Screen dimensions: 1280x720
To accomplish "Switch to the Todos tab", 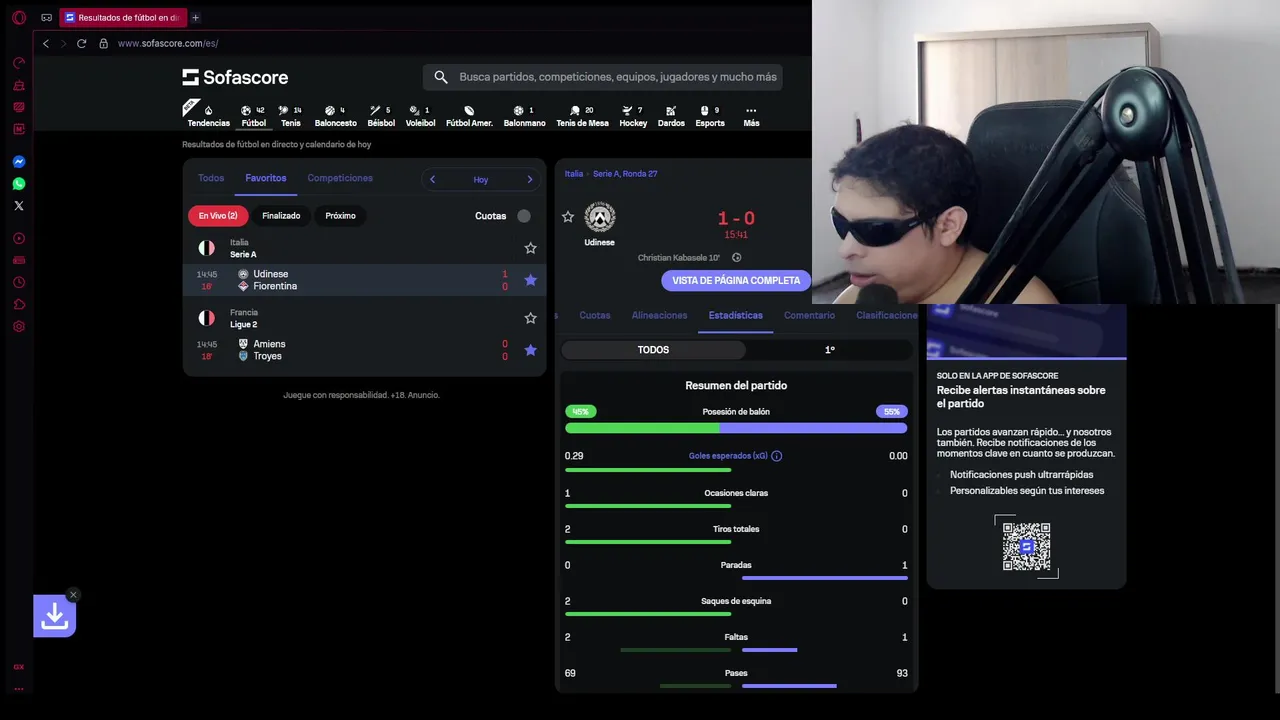I will click(x=211, y=178).
